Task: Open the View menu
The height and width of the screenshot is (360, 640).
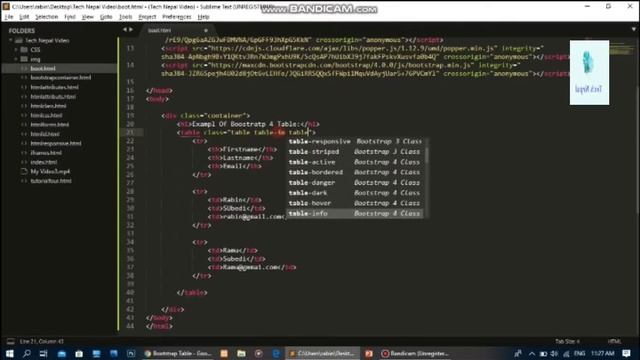Action: 87,17
